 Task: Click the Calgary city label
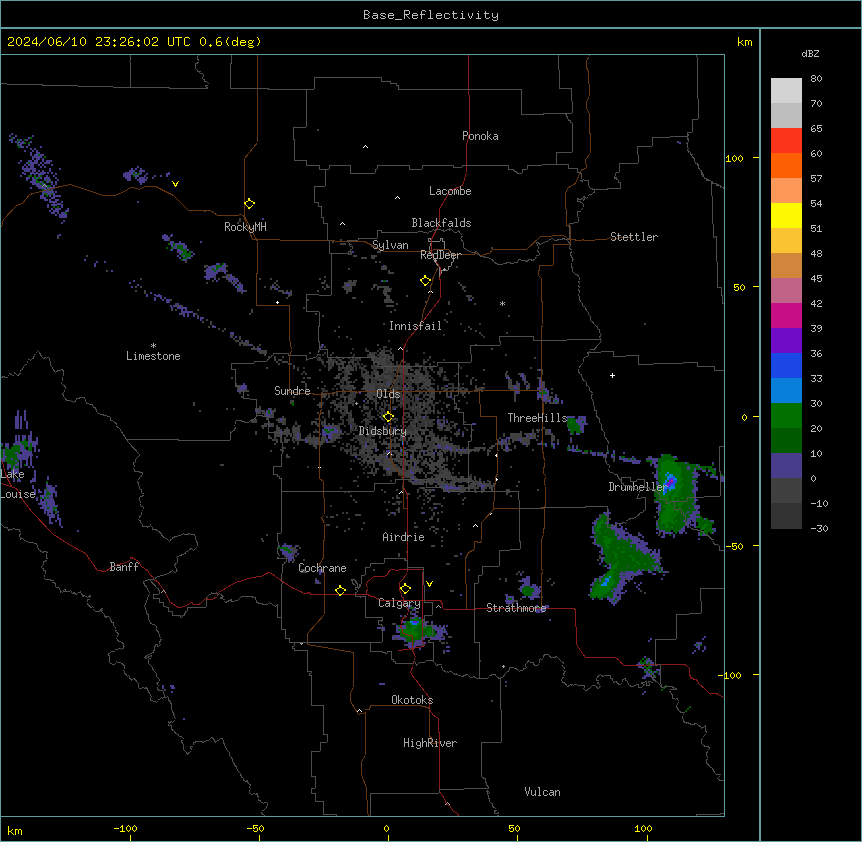(x=399, y=603)
